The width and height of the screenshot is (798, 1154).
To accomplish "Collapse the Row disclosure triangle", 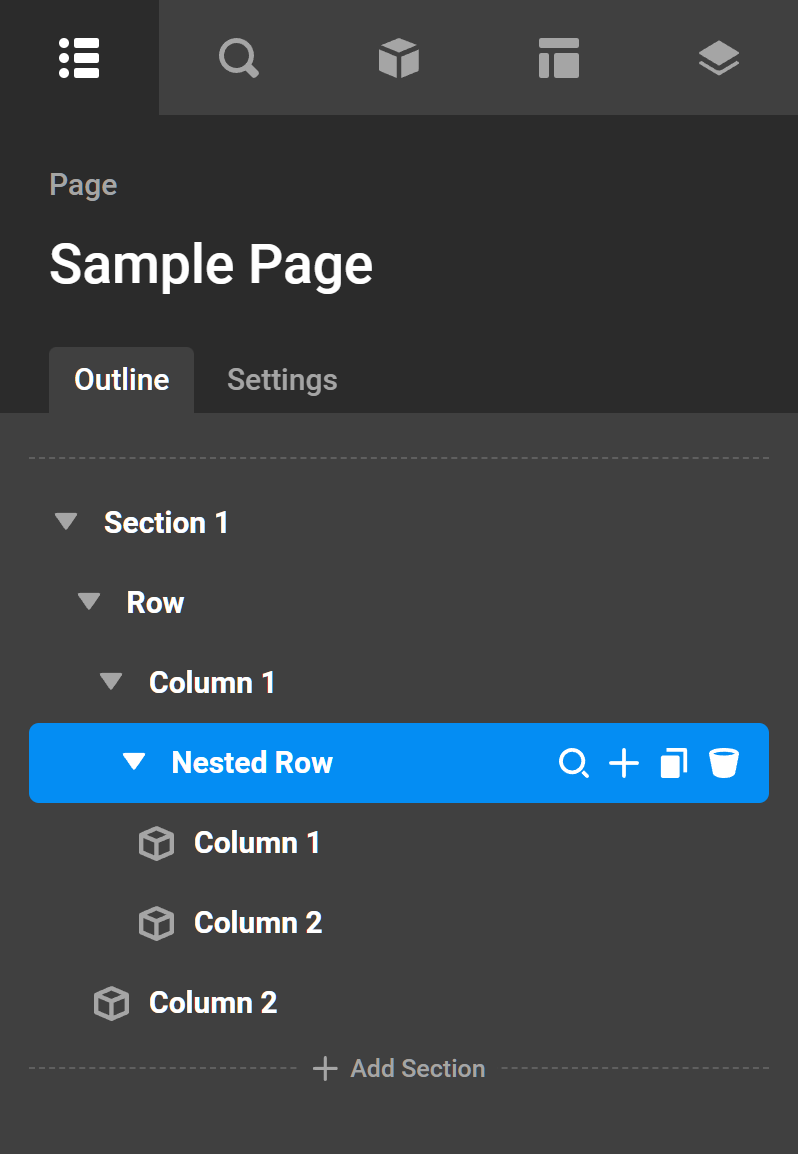I will pyautogui.click(x=89, y=602).
